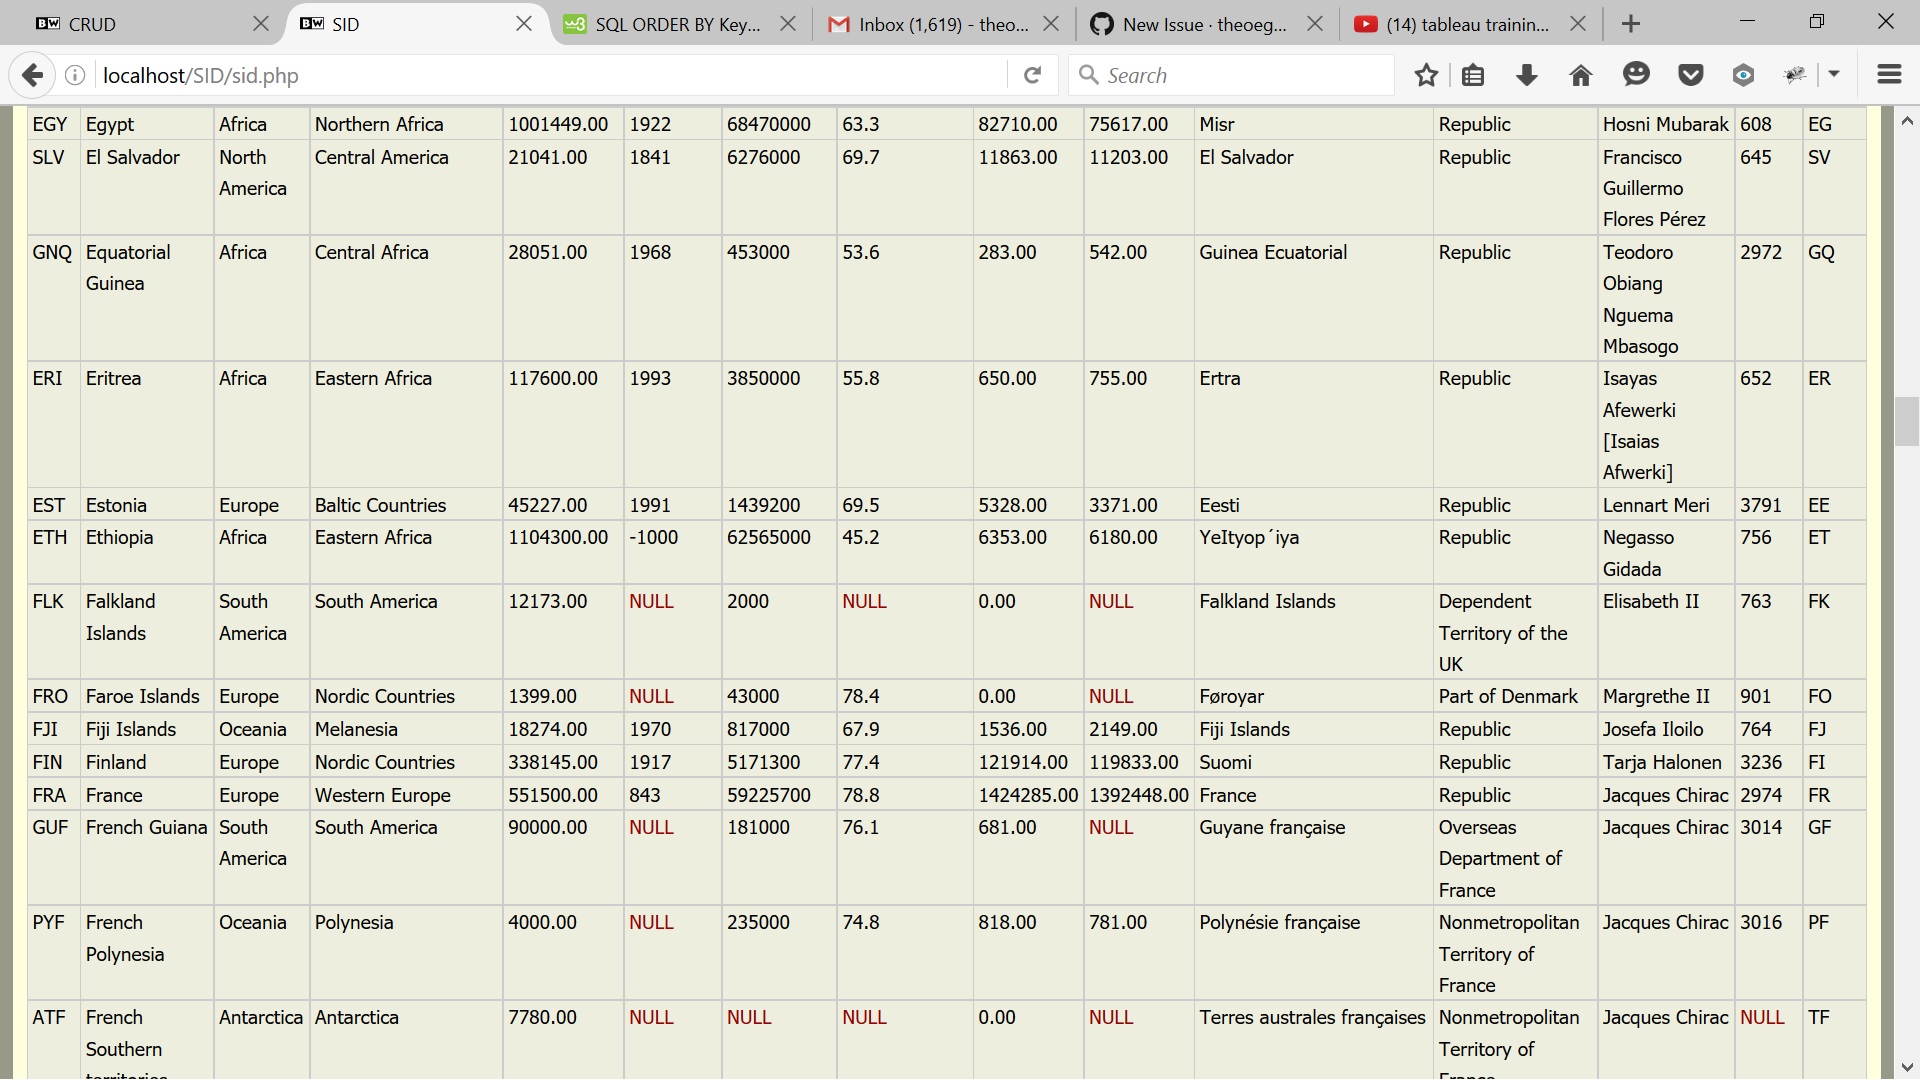Show bookmarks list icon

pyautogui.click(x=1473, y=75)
